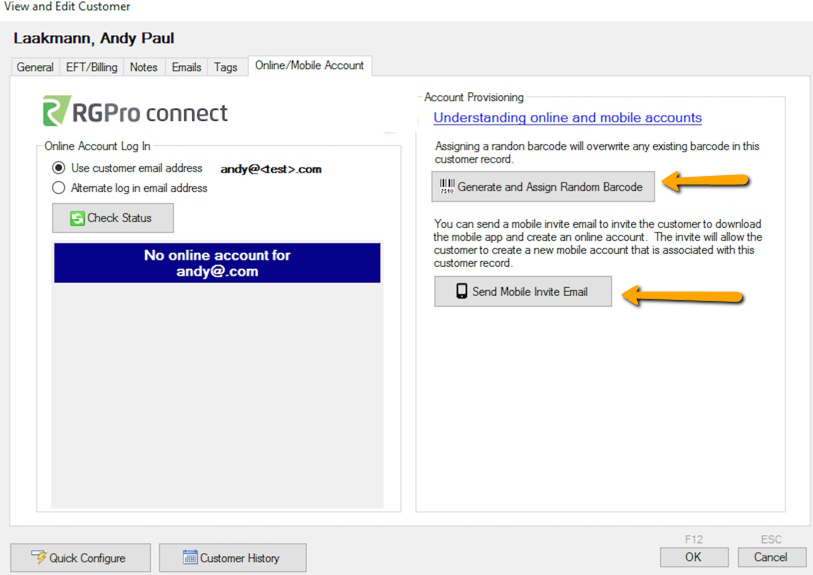813x575 pixels.
Task: Click customer name Laakmann, Andy Paul
Action: pos(94,38)
